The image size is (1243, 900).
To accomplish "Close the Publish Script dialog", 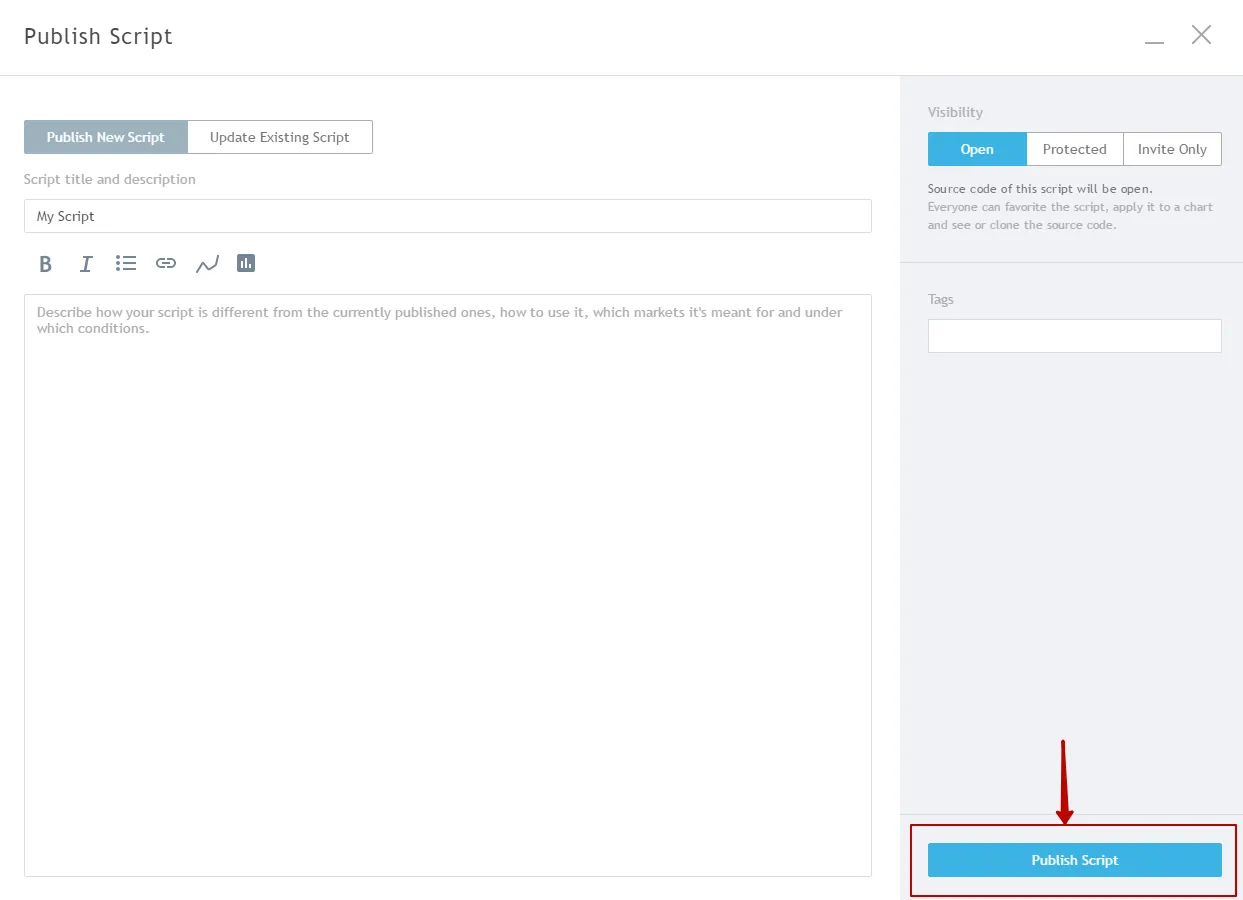I will [x=1201, y=35].
